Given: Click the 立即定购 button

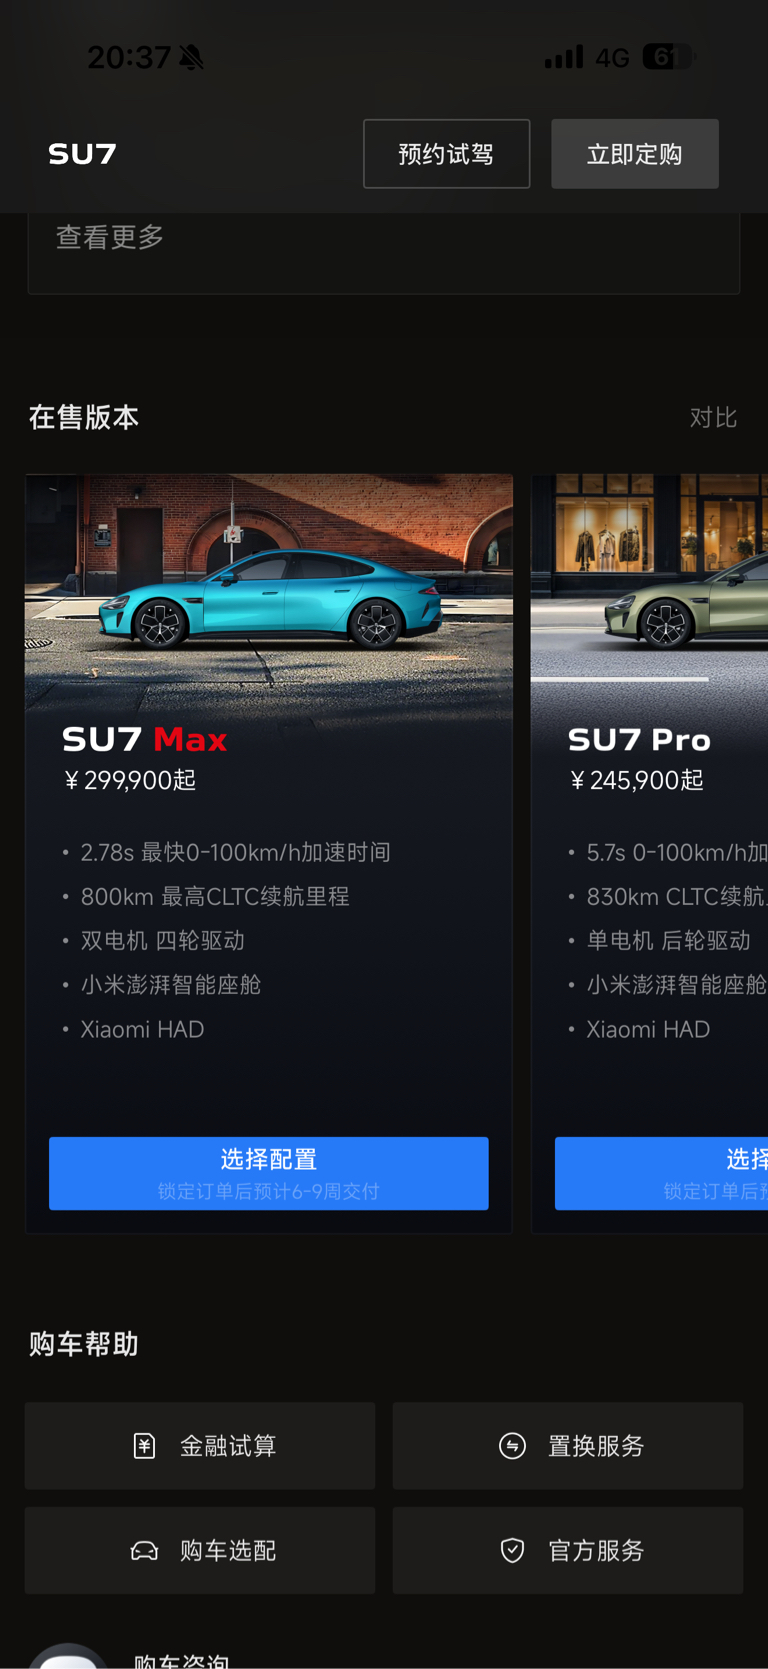Looking at the screenshot, I should coord(635,154).
